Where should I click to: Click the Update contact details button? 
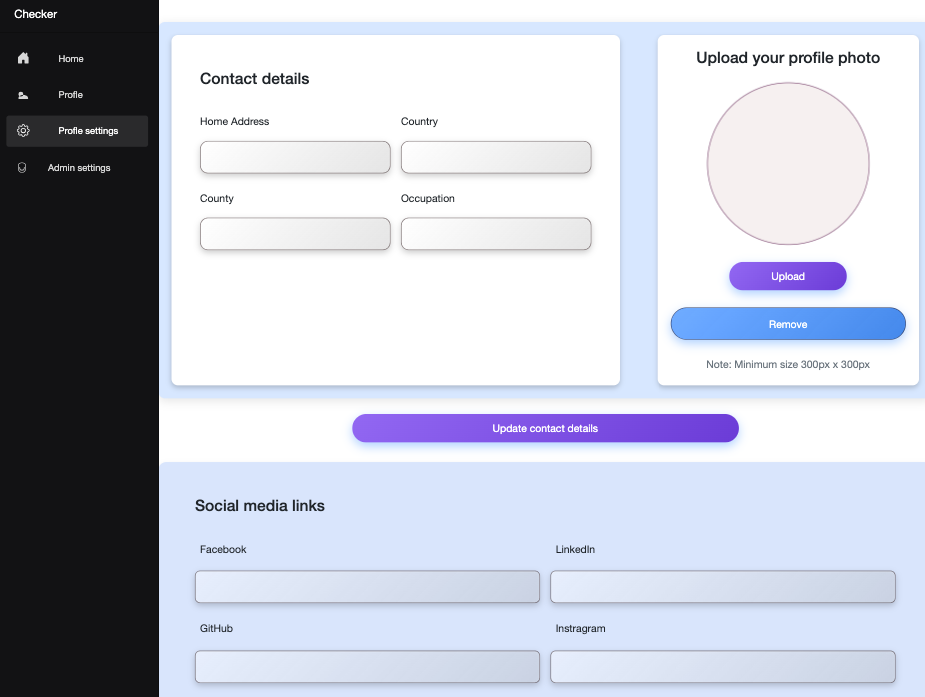click(x=545, y=428)
